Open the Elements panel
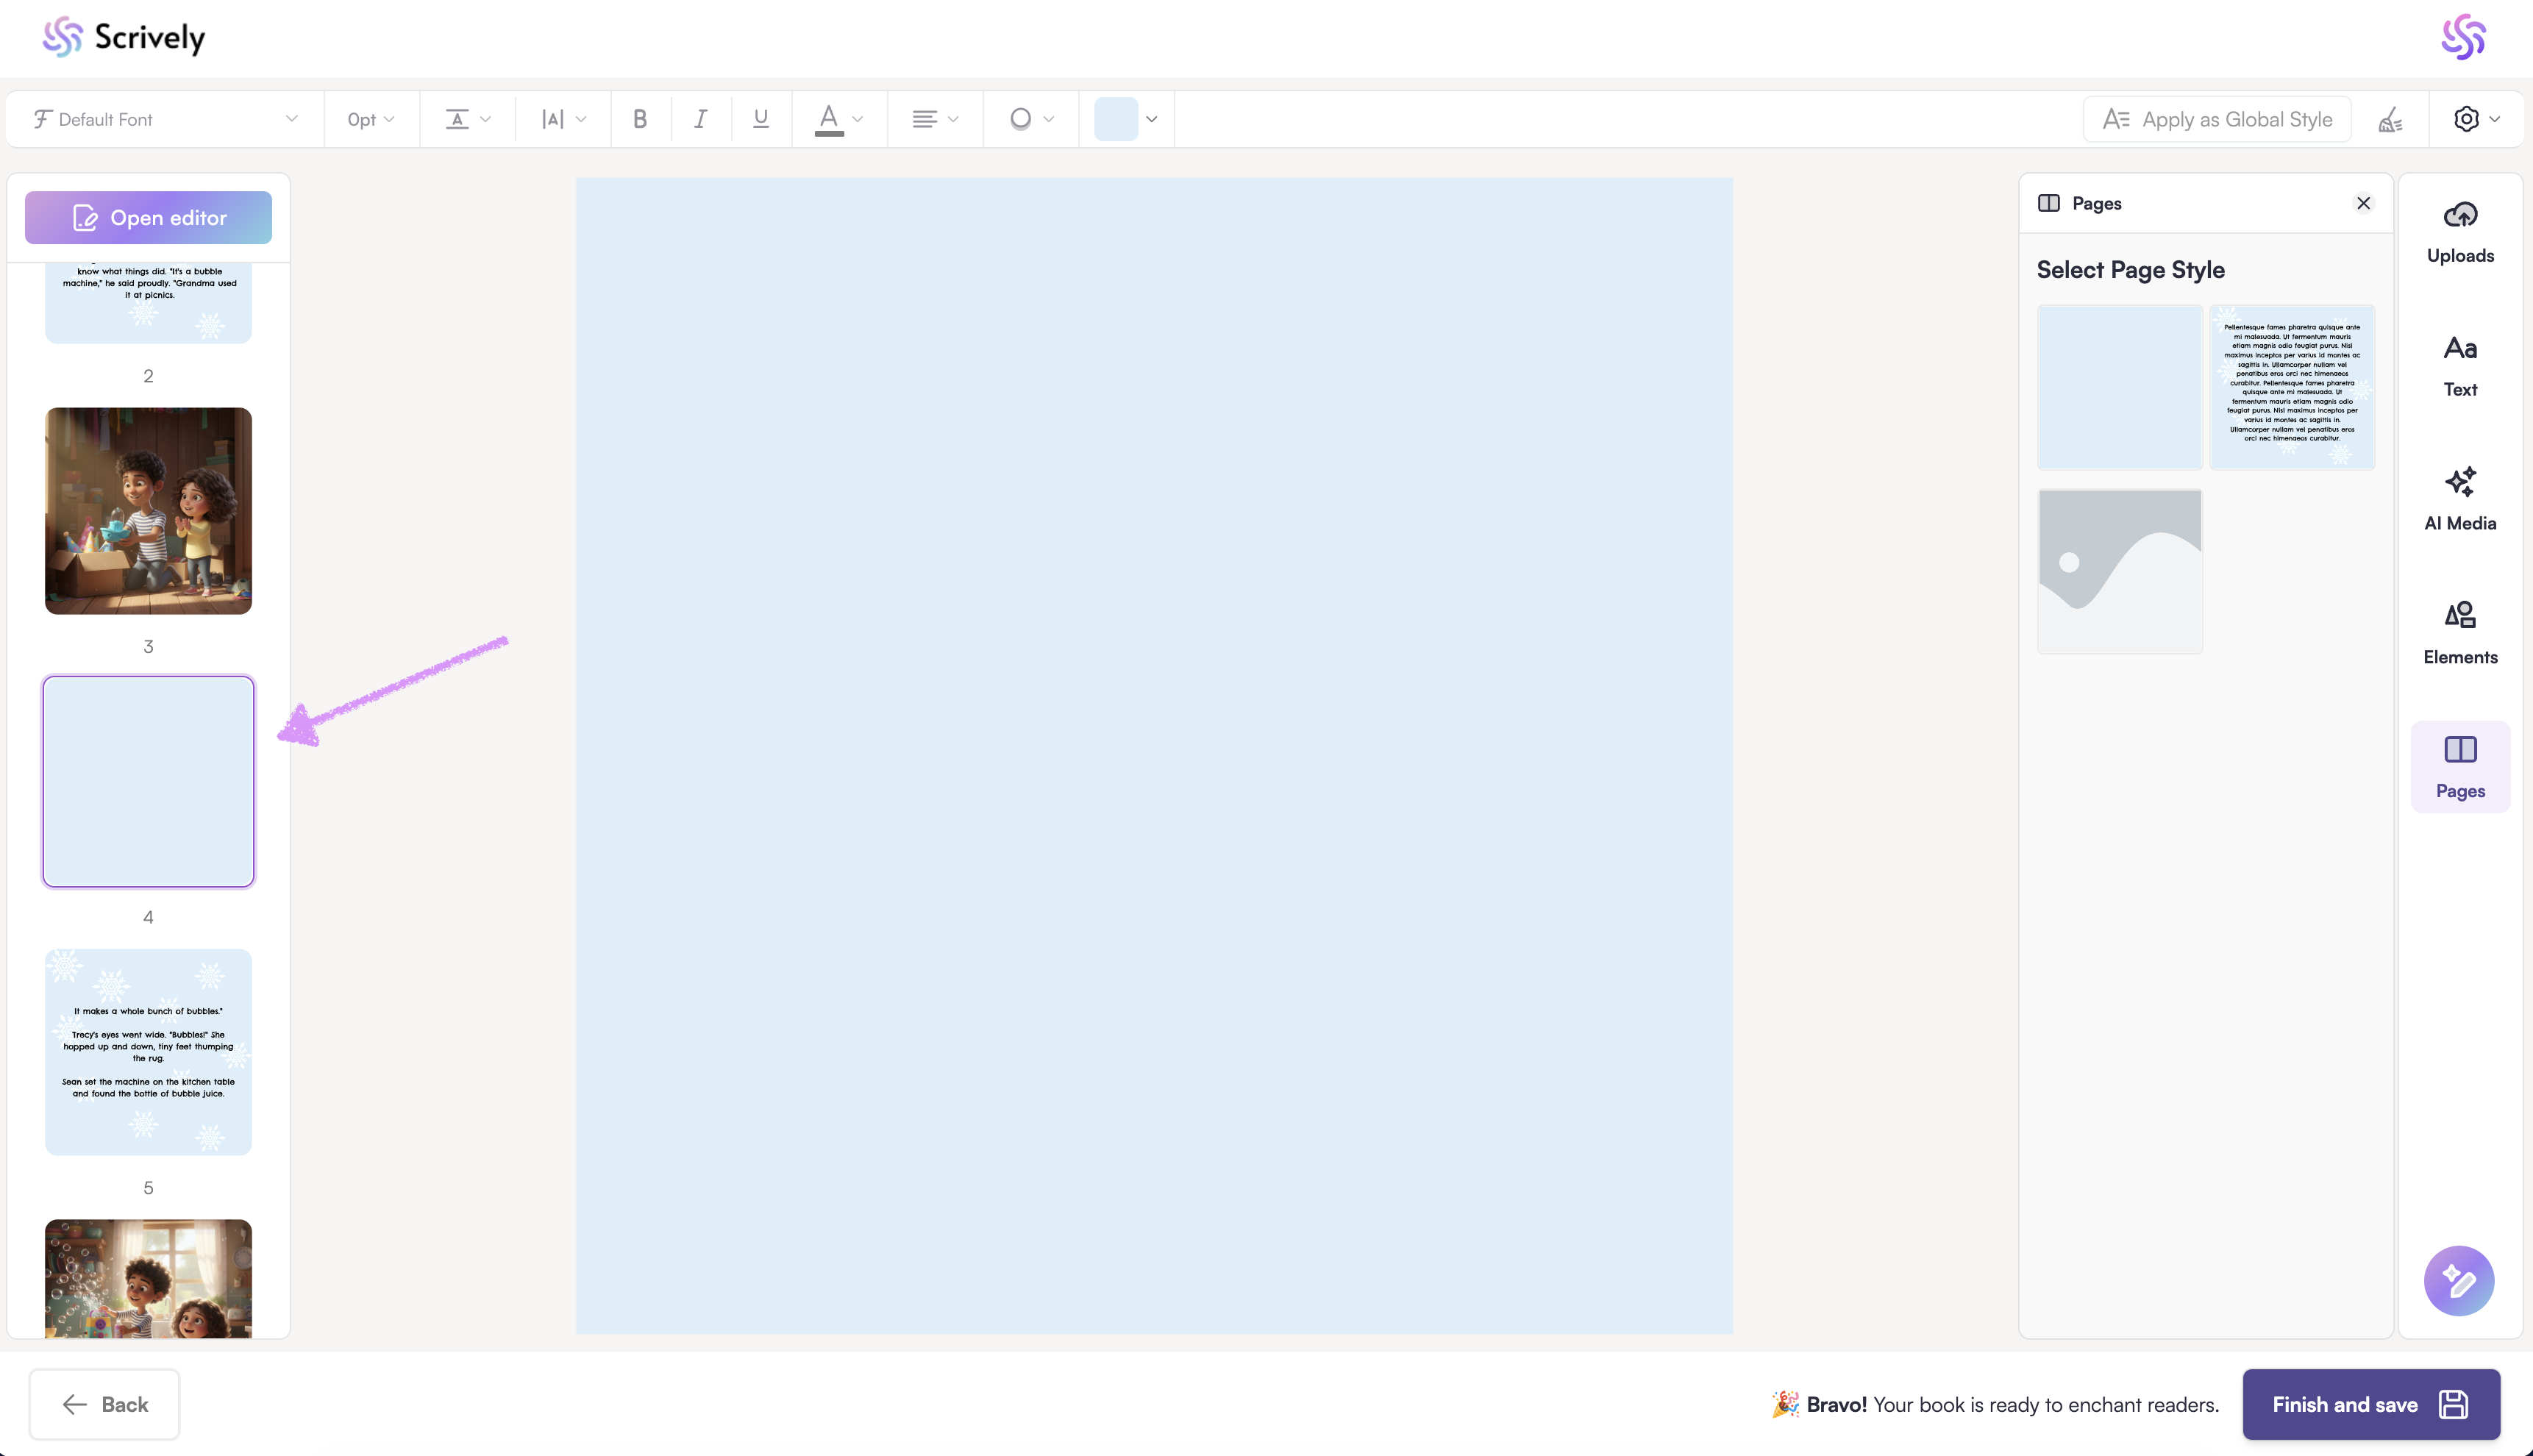2533x1456 pixels. tap(2460, 633)
